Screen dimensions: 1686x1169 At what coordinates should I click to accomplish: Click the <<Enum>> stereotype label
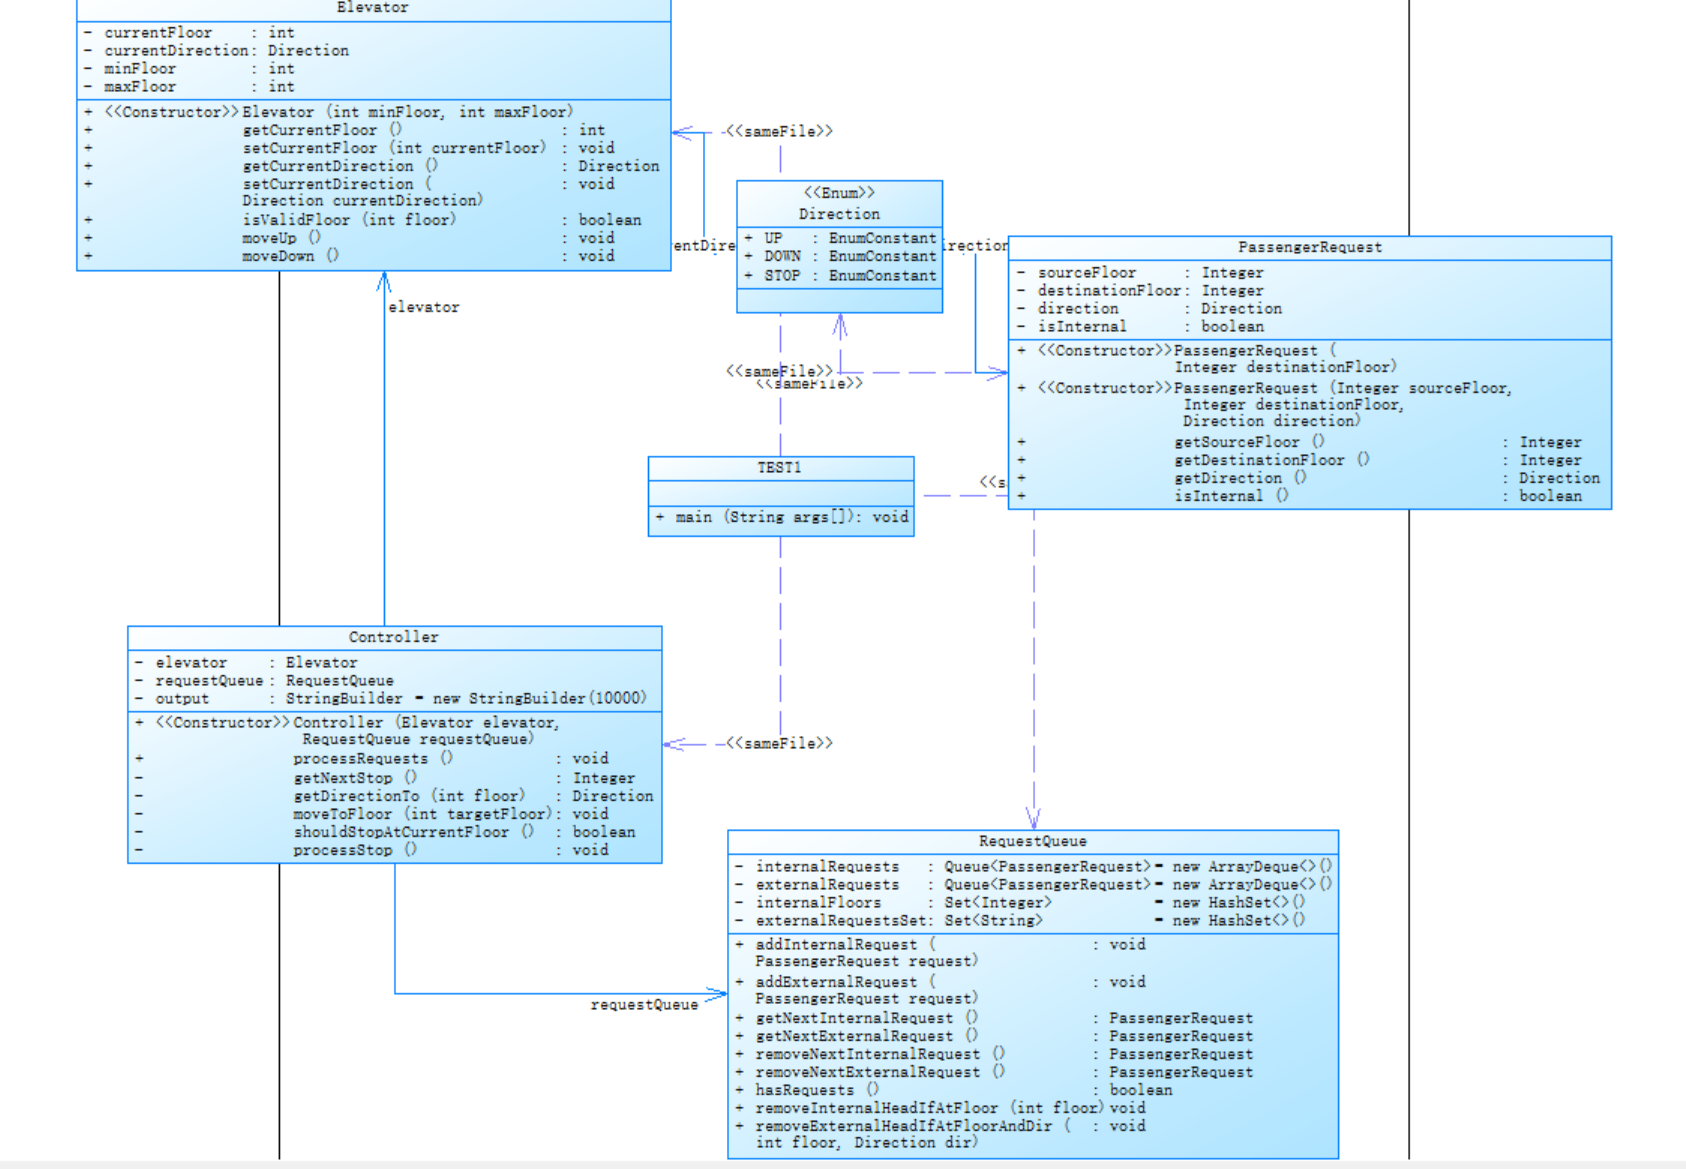click(x=839, y=193)
